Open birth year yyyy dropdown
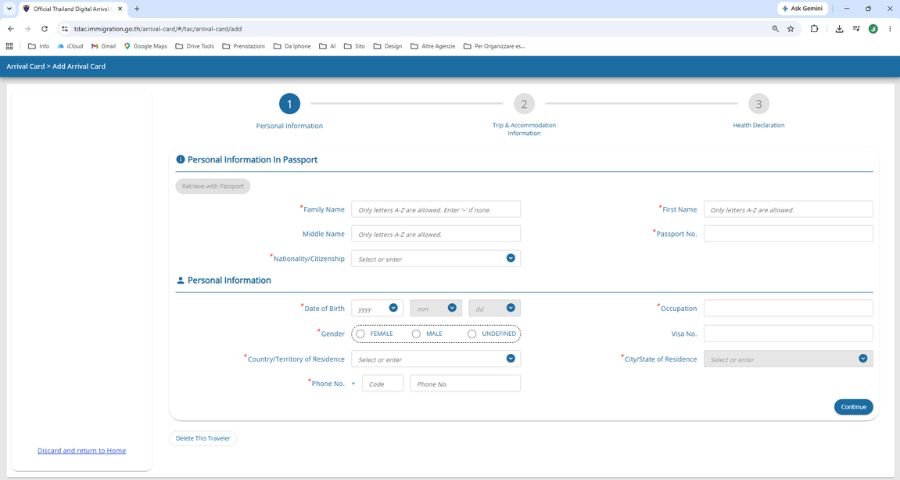The width and height of the screenshot is (900, 480). (377, 308)
